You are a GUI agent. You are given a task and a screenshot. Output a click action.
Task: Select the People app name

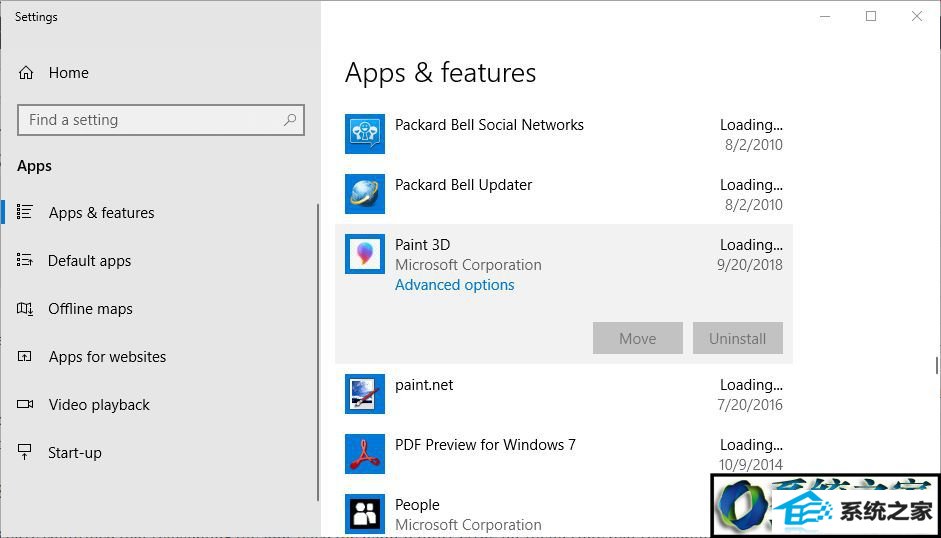coord(417,505)
